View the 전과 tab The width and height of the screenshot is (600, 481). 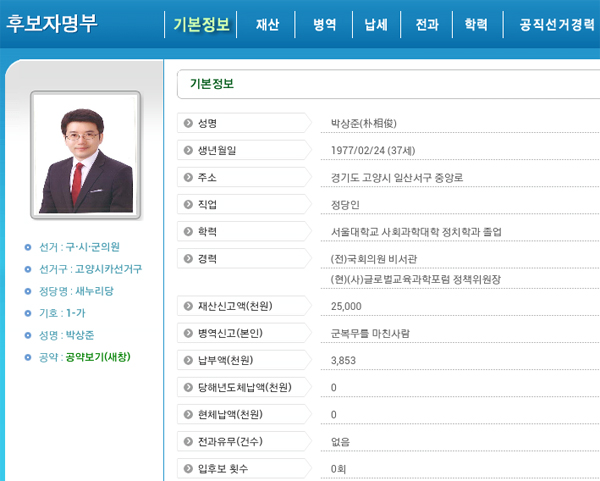point(426,25)
